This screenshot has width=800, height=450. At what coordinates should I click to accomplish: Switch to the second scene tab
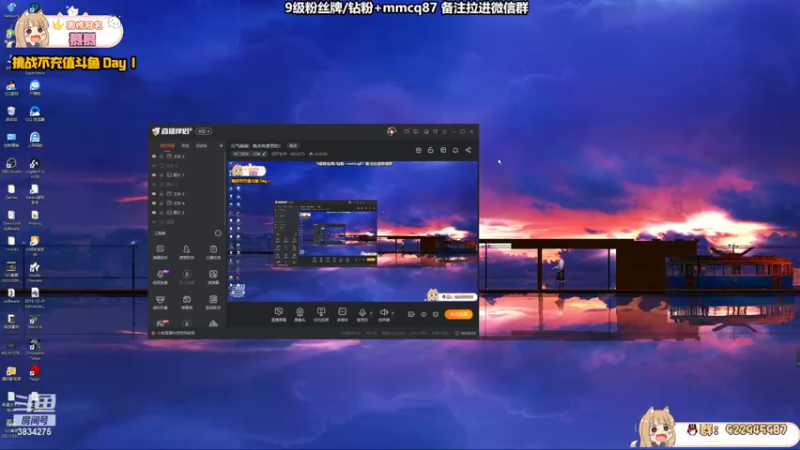coord(185,145)
